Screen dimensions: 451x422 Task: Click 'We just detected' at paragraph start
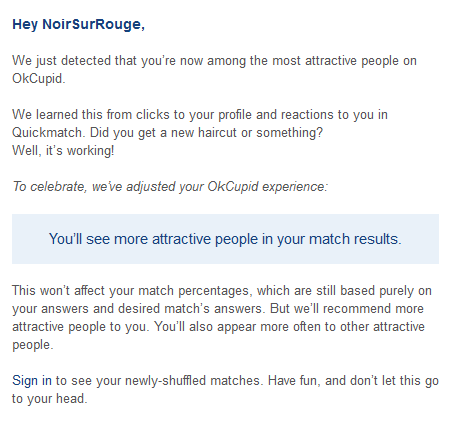(x=61, y=61)
